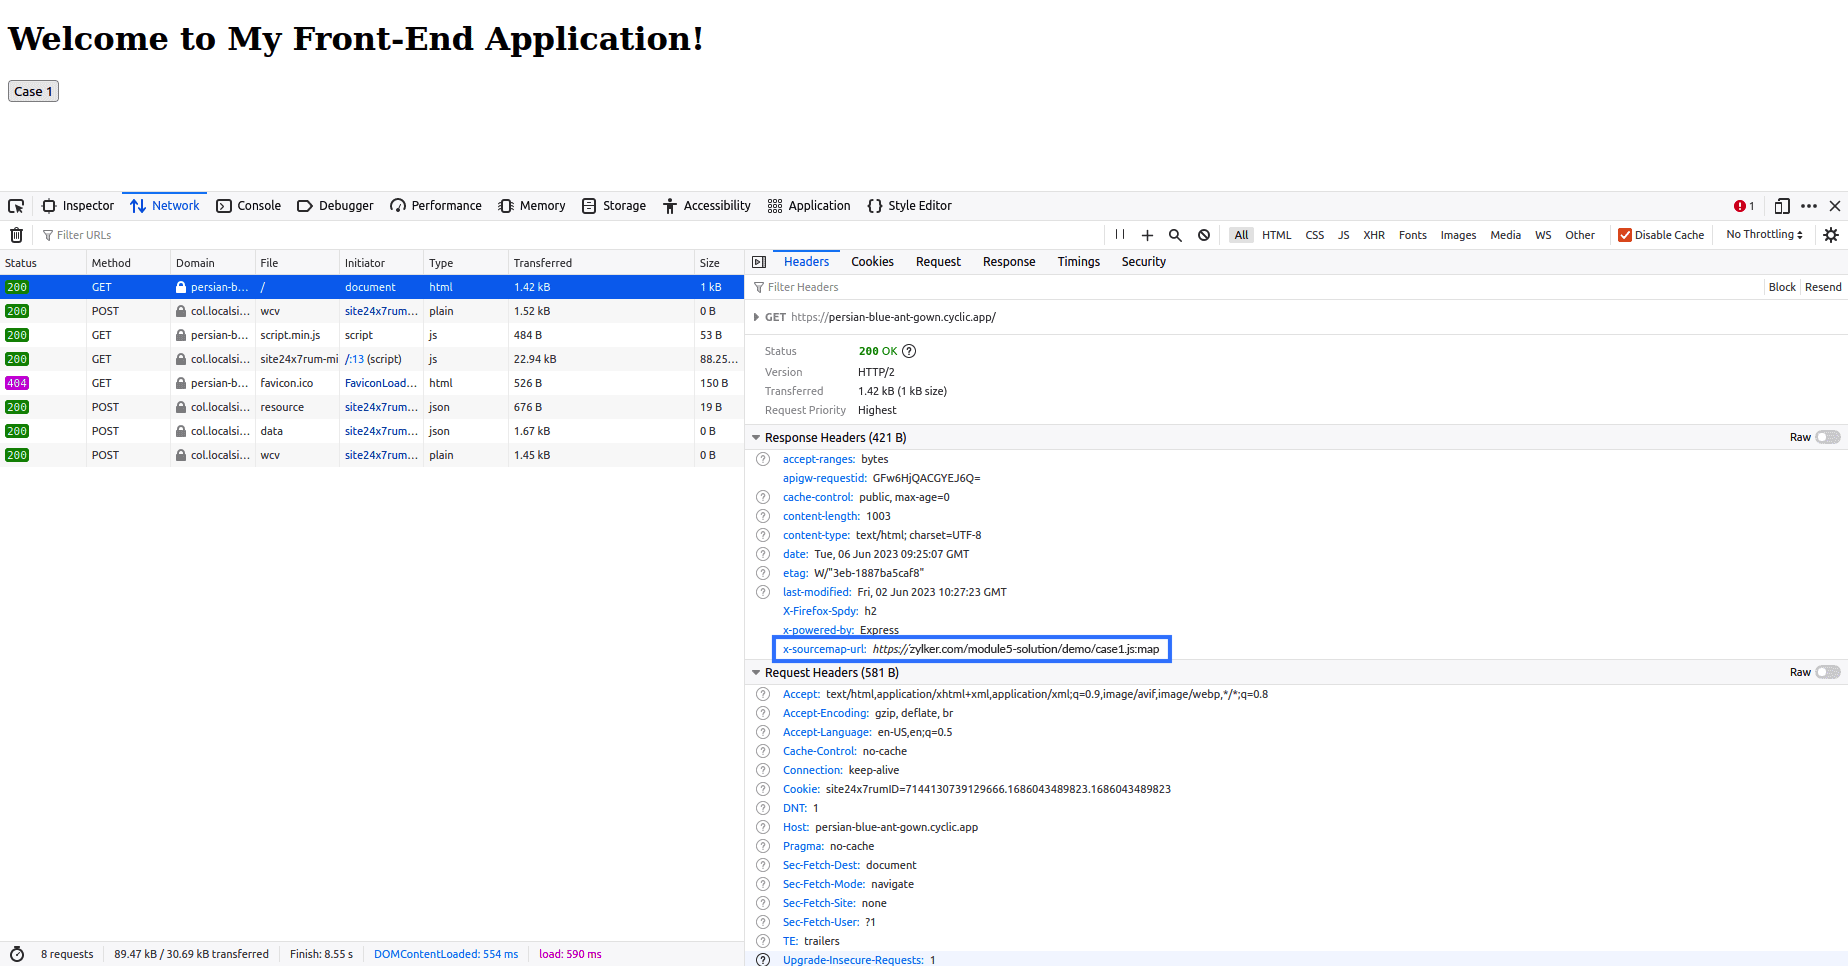Image resolution: width=1848 pixels, height=966 pixels.
Task: Toggle Raw view for Request Headers
Action: click(x=1829, y=672)
